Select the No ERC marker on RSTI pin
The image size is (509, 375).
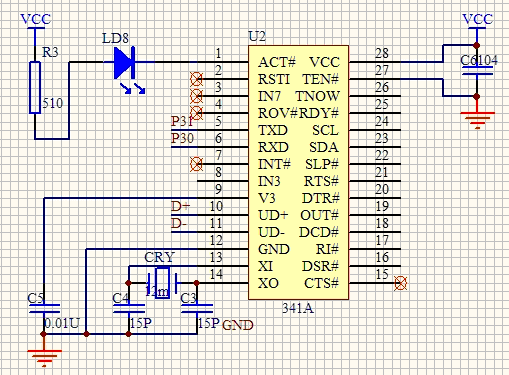(x=196, y=79)
